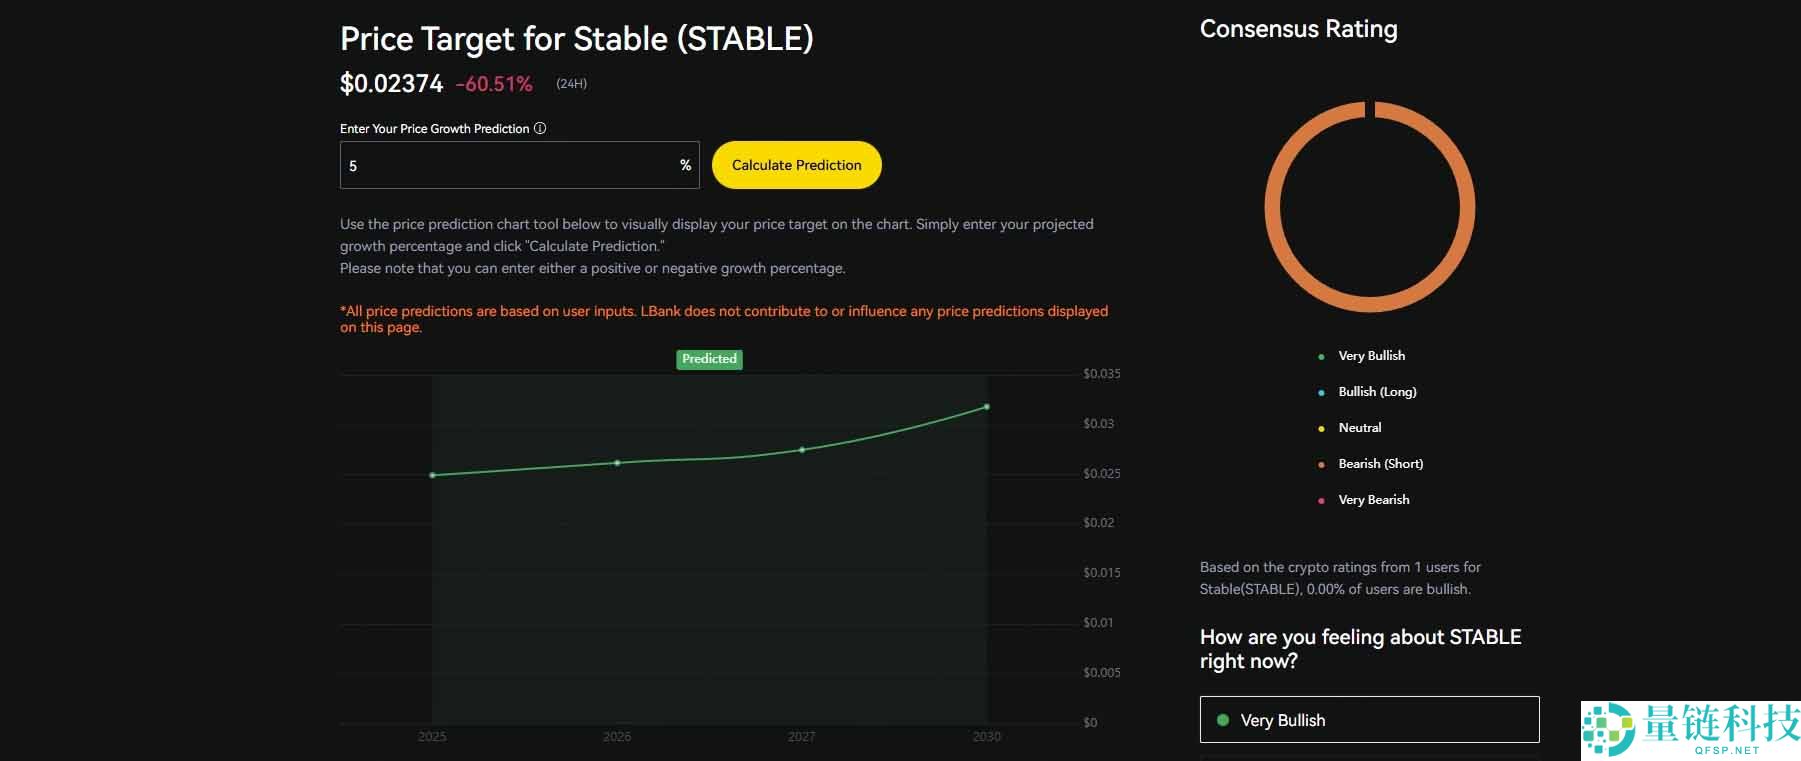Click the Predicted label above the chart

point(709,359)
